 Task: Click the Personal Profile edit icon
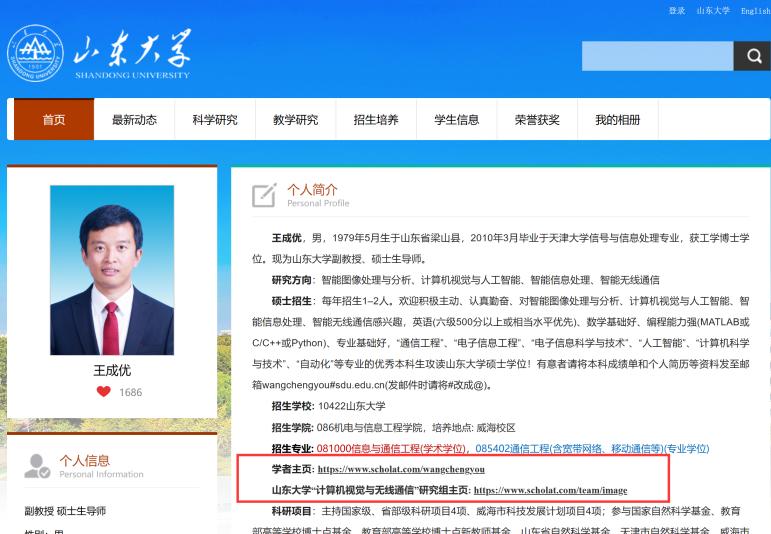tap(264, 195)
